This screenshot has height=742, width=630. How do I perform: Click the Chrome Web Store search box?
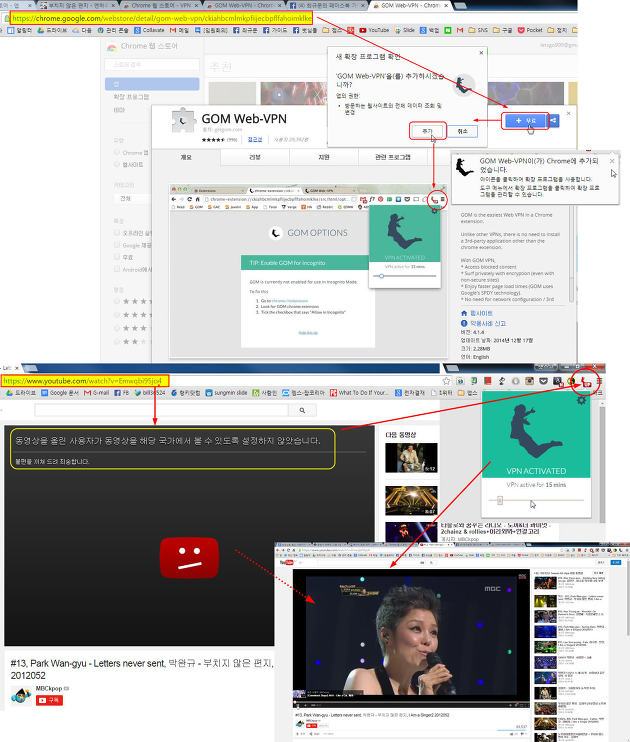click(x=152, y=65)
